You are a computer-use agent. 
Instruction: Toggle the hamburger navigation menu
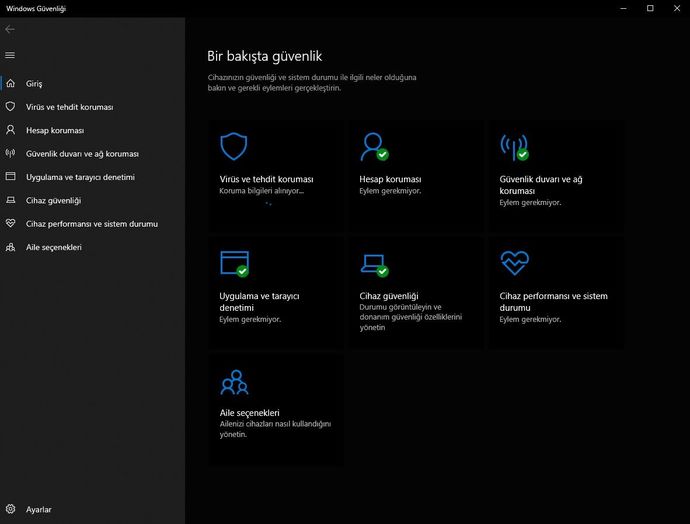click(x=10, y=55)
